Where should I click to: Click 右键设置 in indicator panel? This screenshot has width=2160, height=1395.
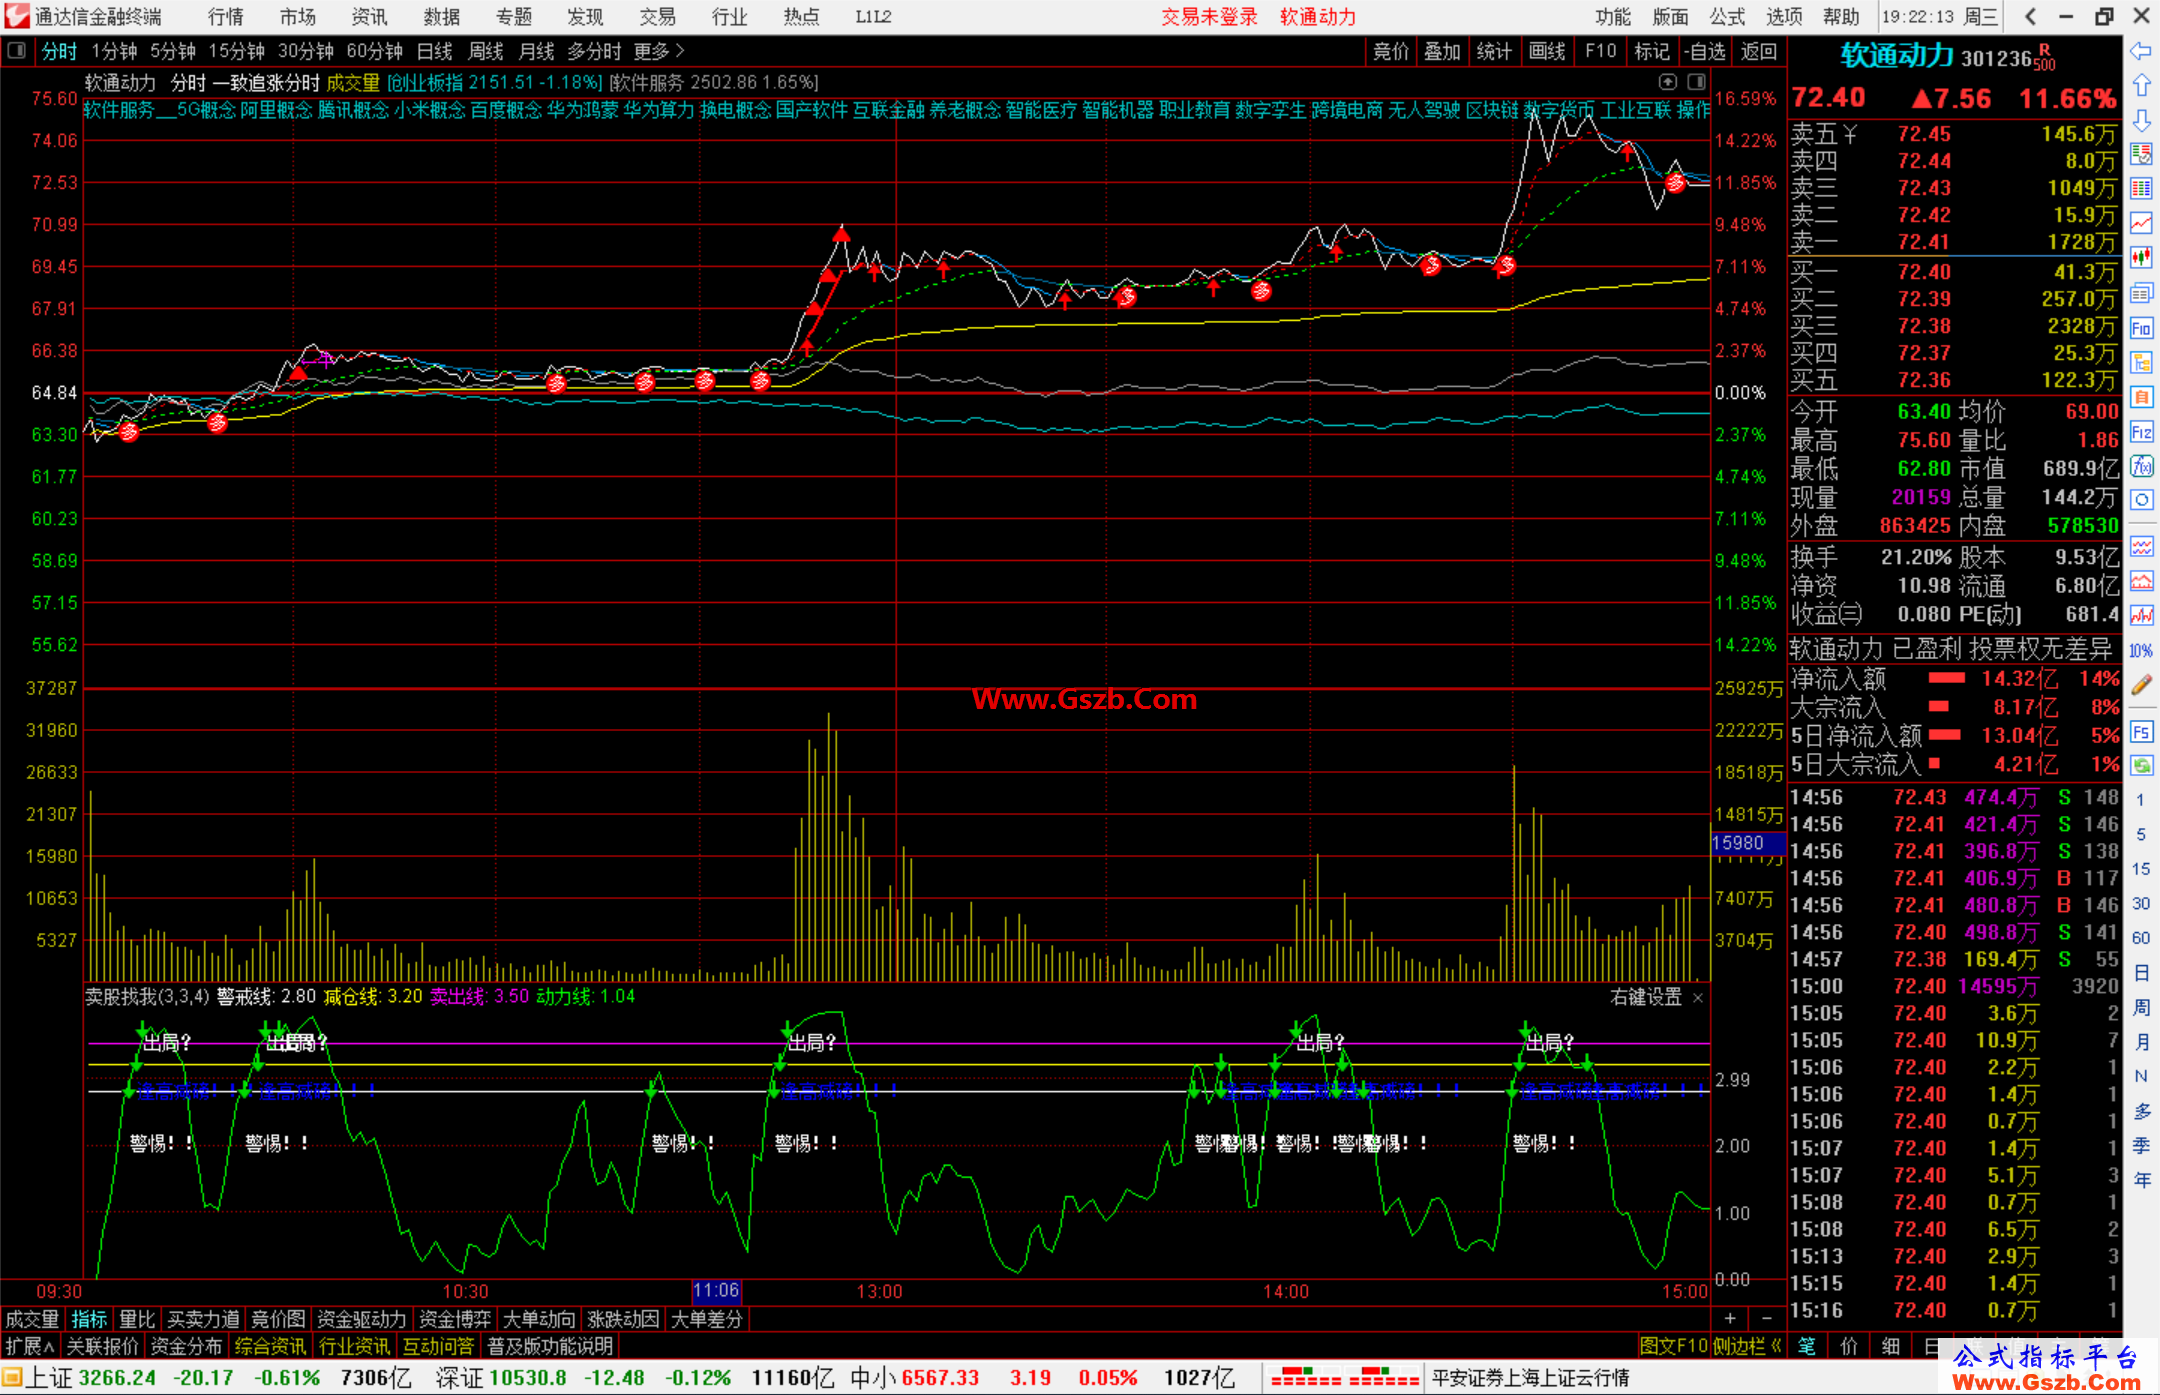(x=1646, y=997)
